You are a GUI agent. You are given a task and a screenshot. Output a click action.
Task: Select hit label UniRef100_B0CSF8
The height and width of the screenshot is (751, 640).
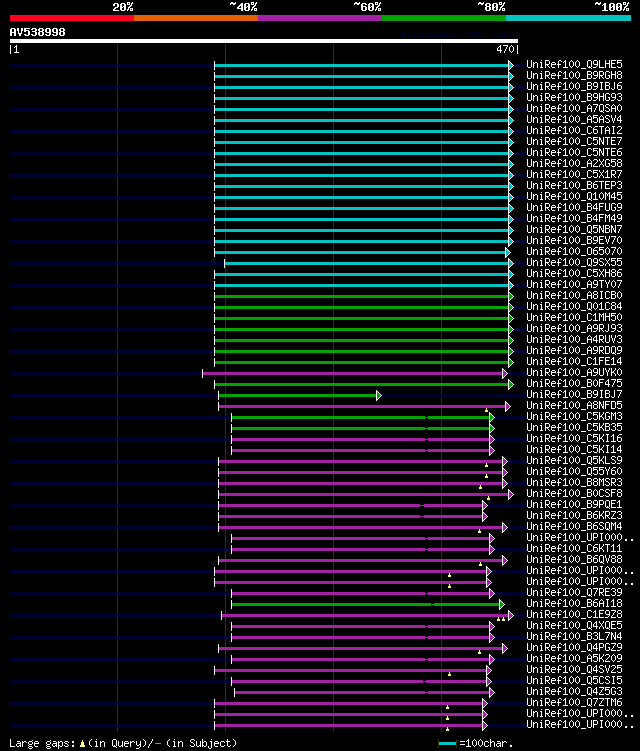tap(574, 494)
